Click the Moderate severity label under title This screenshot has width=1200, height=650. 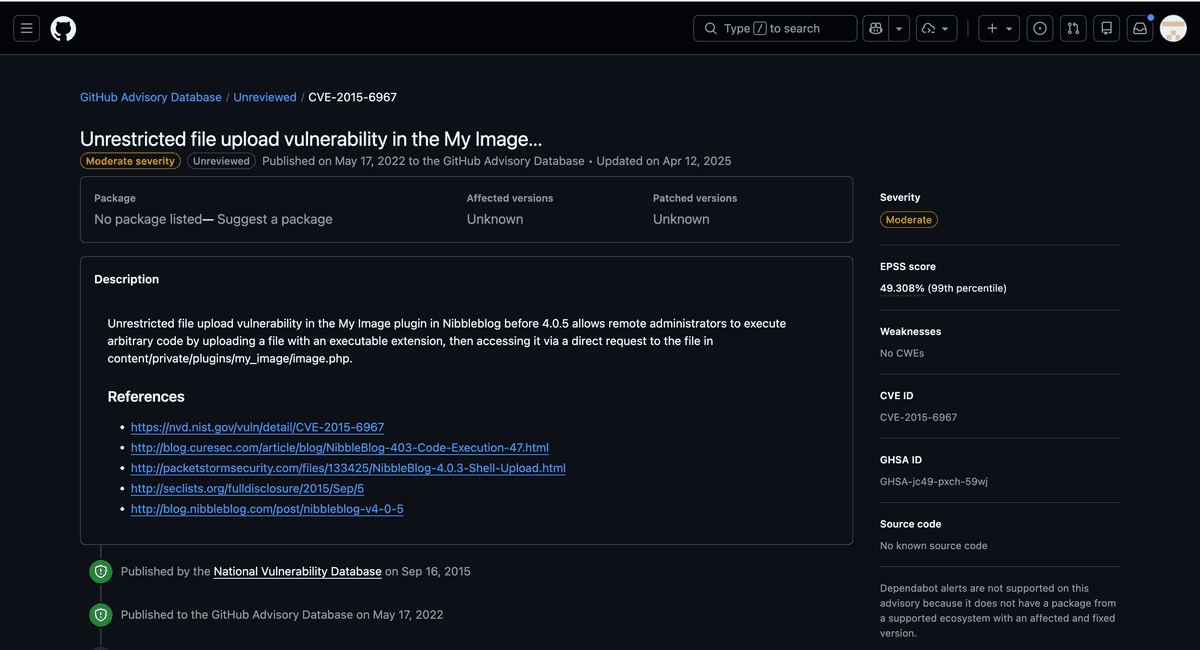130,161
